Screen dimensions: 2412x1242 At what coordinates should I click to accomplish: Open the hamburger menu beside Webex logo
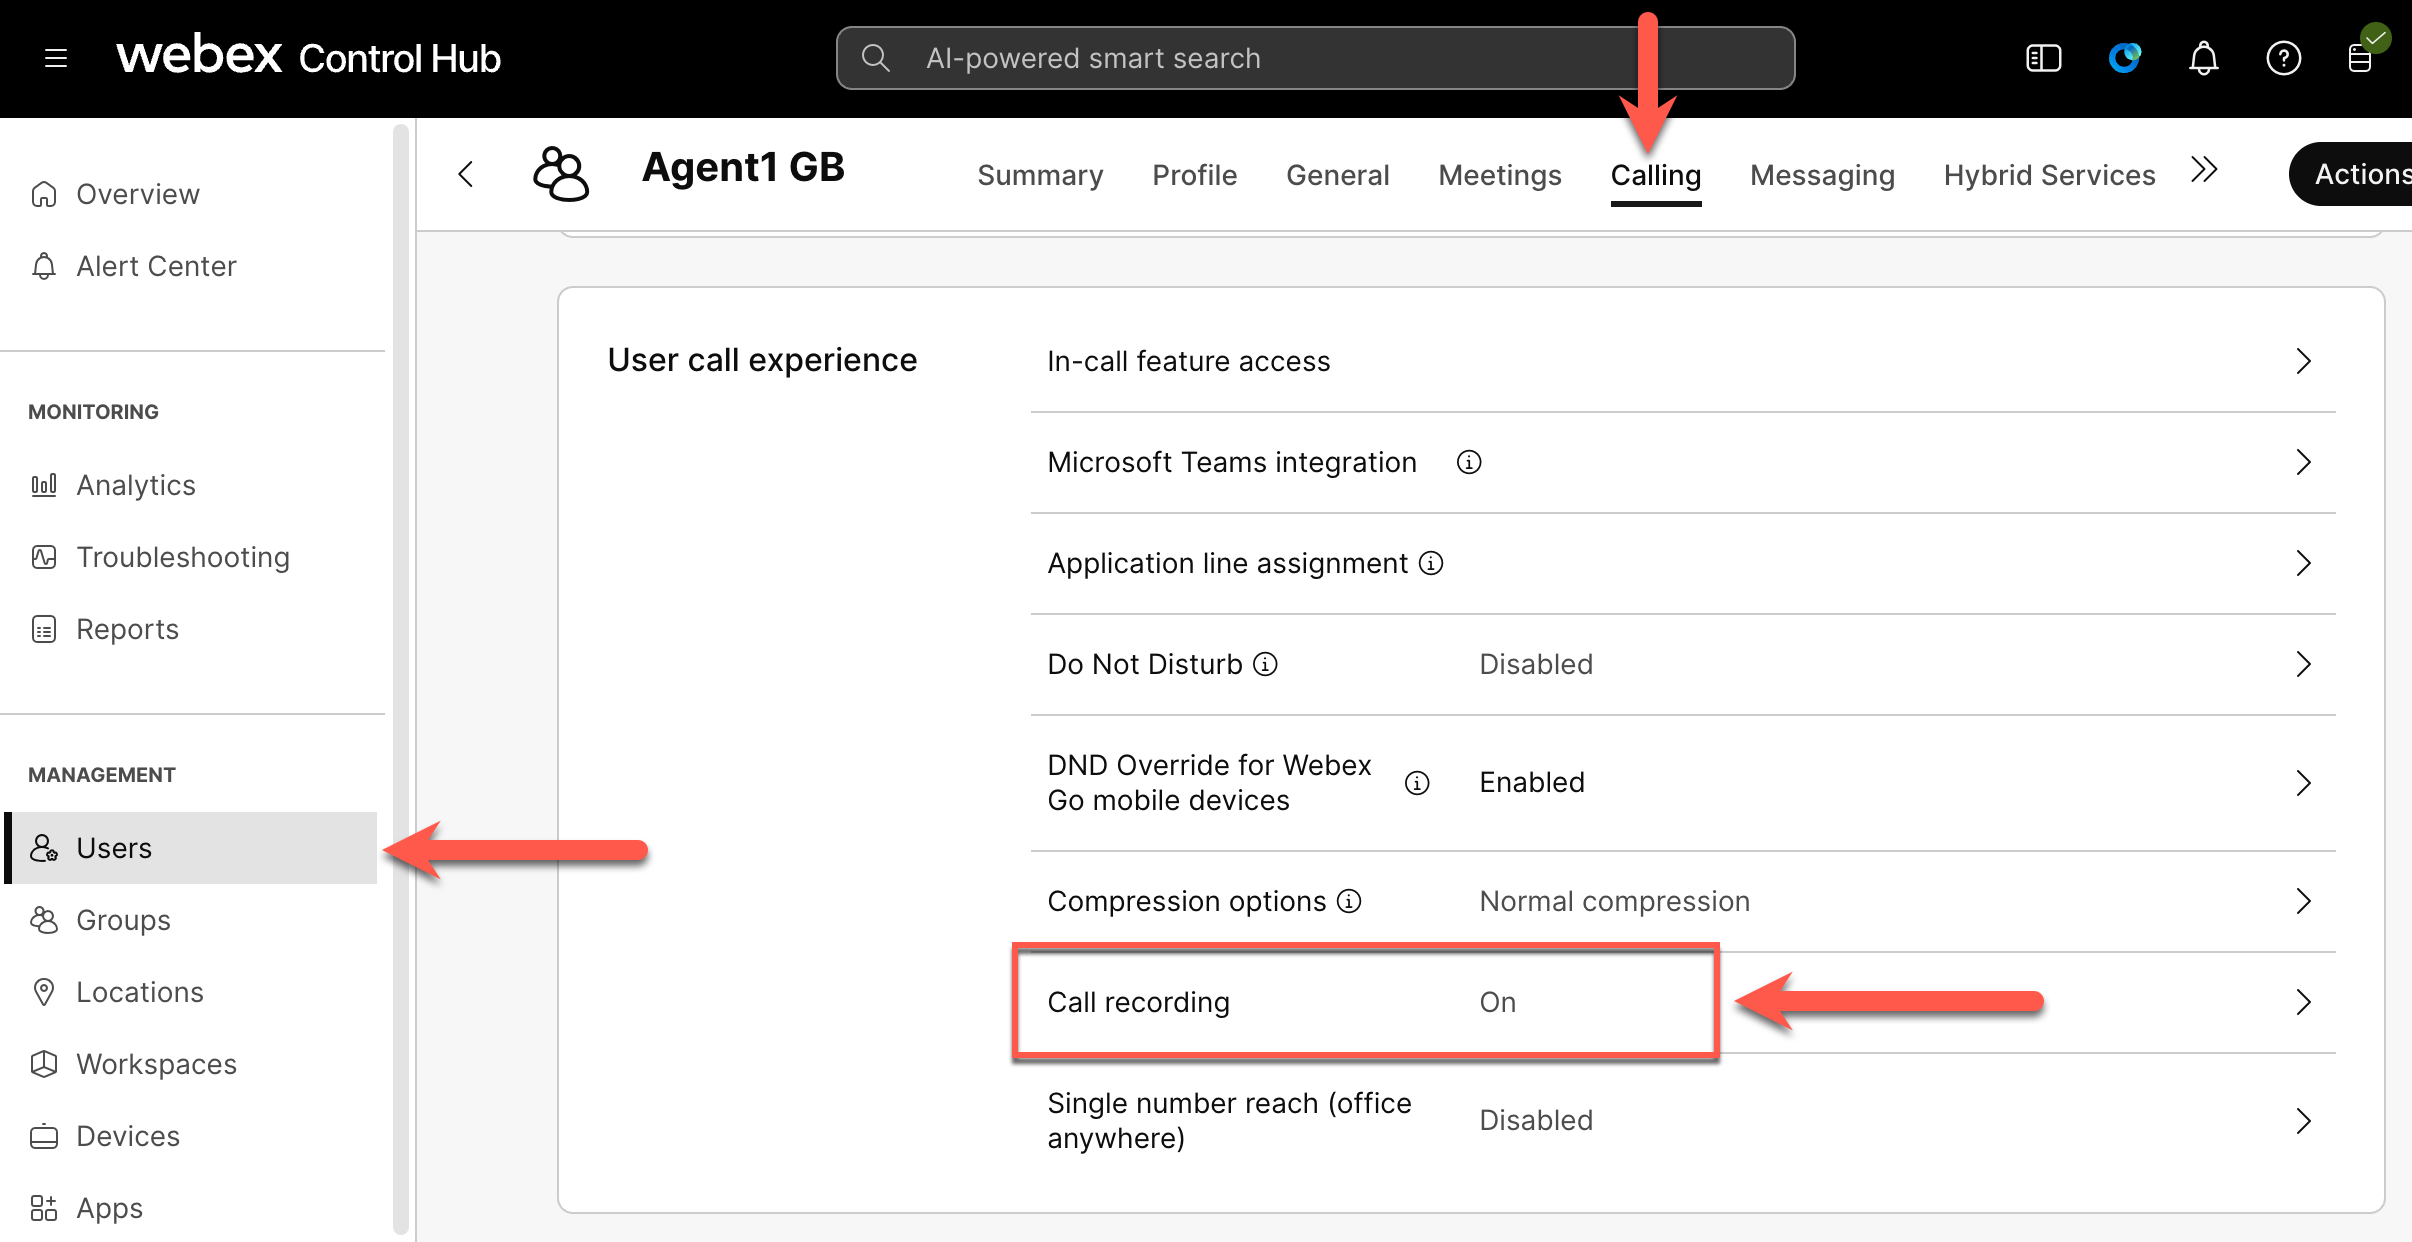pyautogui.click(x=55, y=58)
